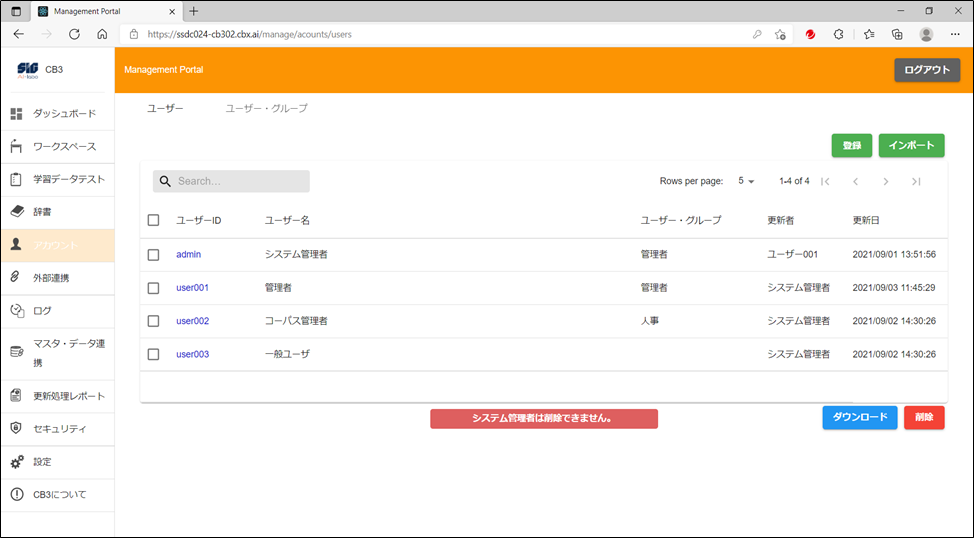This screenshot has width=974, height=538.
Task: Open the Rows per page dropdown
Action: [746, 181]
